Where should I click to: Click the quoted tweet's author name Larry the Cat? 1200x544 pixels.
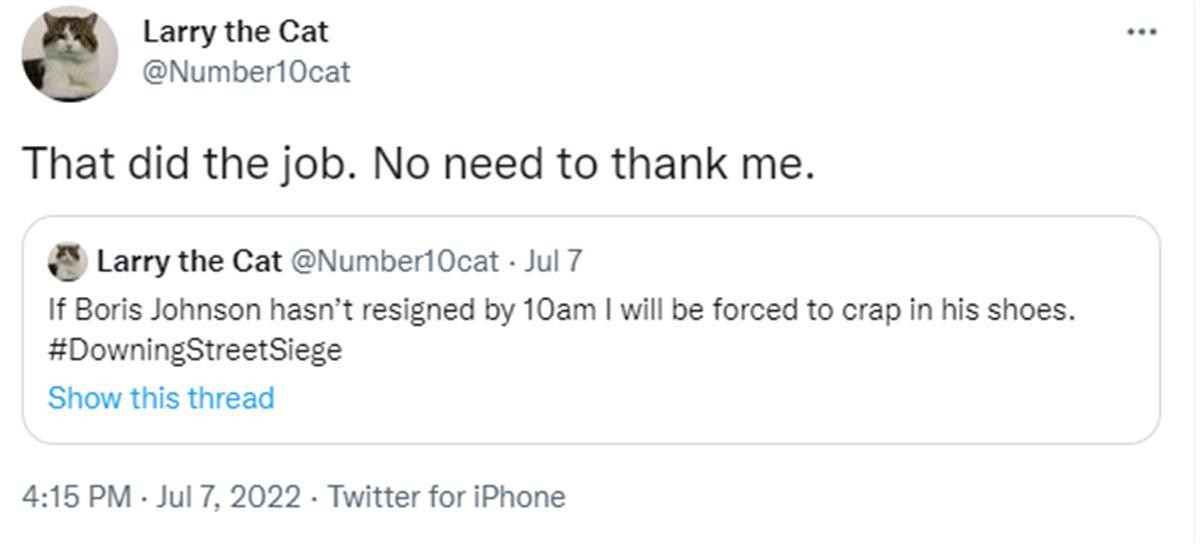[x=189, y=262]
